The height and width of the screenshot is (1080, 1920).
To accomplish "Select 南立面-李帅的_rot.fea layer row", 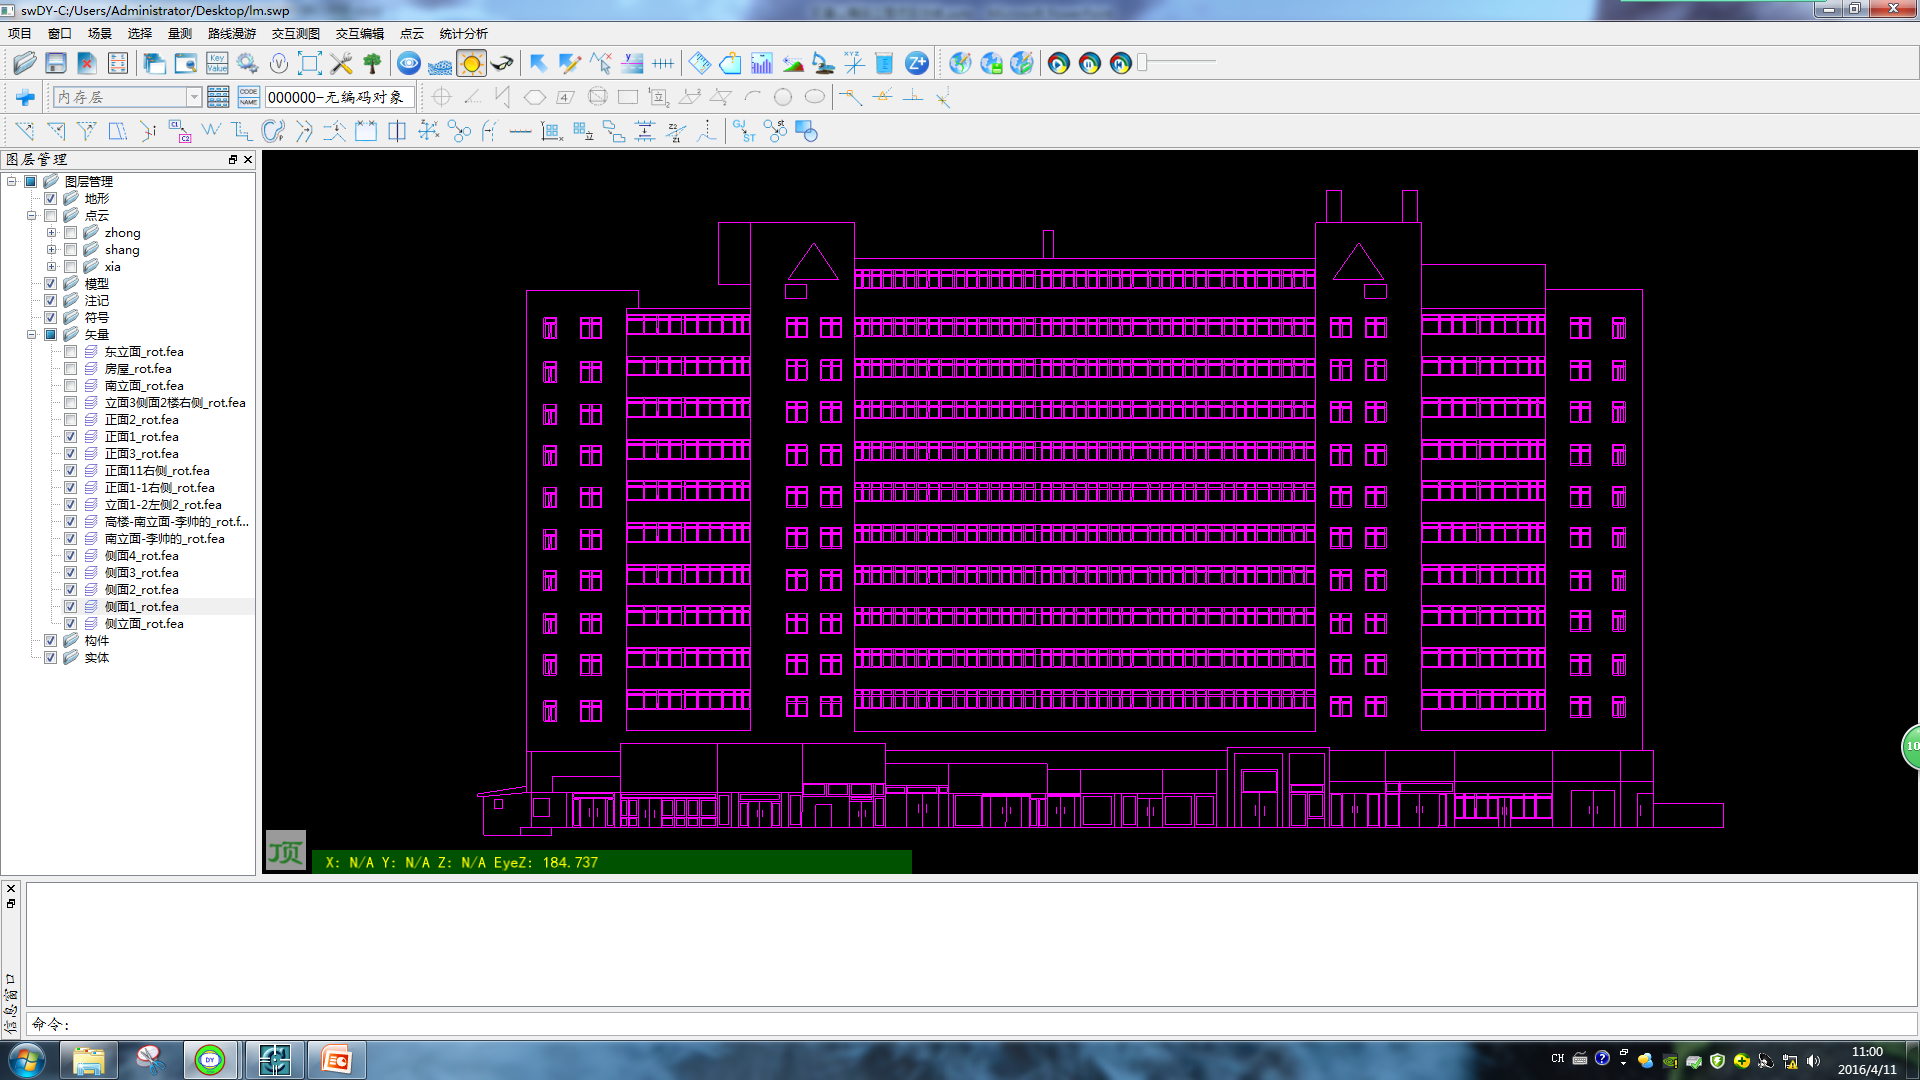I will [164, 538].
